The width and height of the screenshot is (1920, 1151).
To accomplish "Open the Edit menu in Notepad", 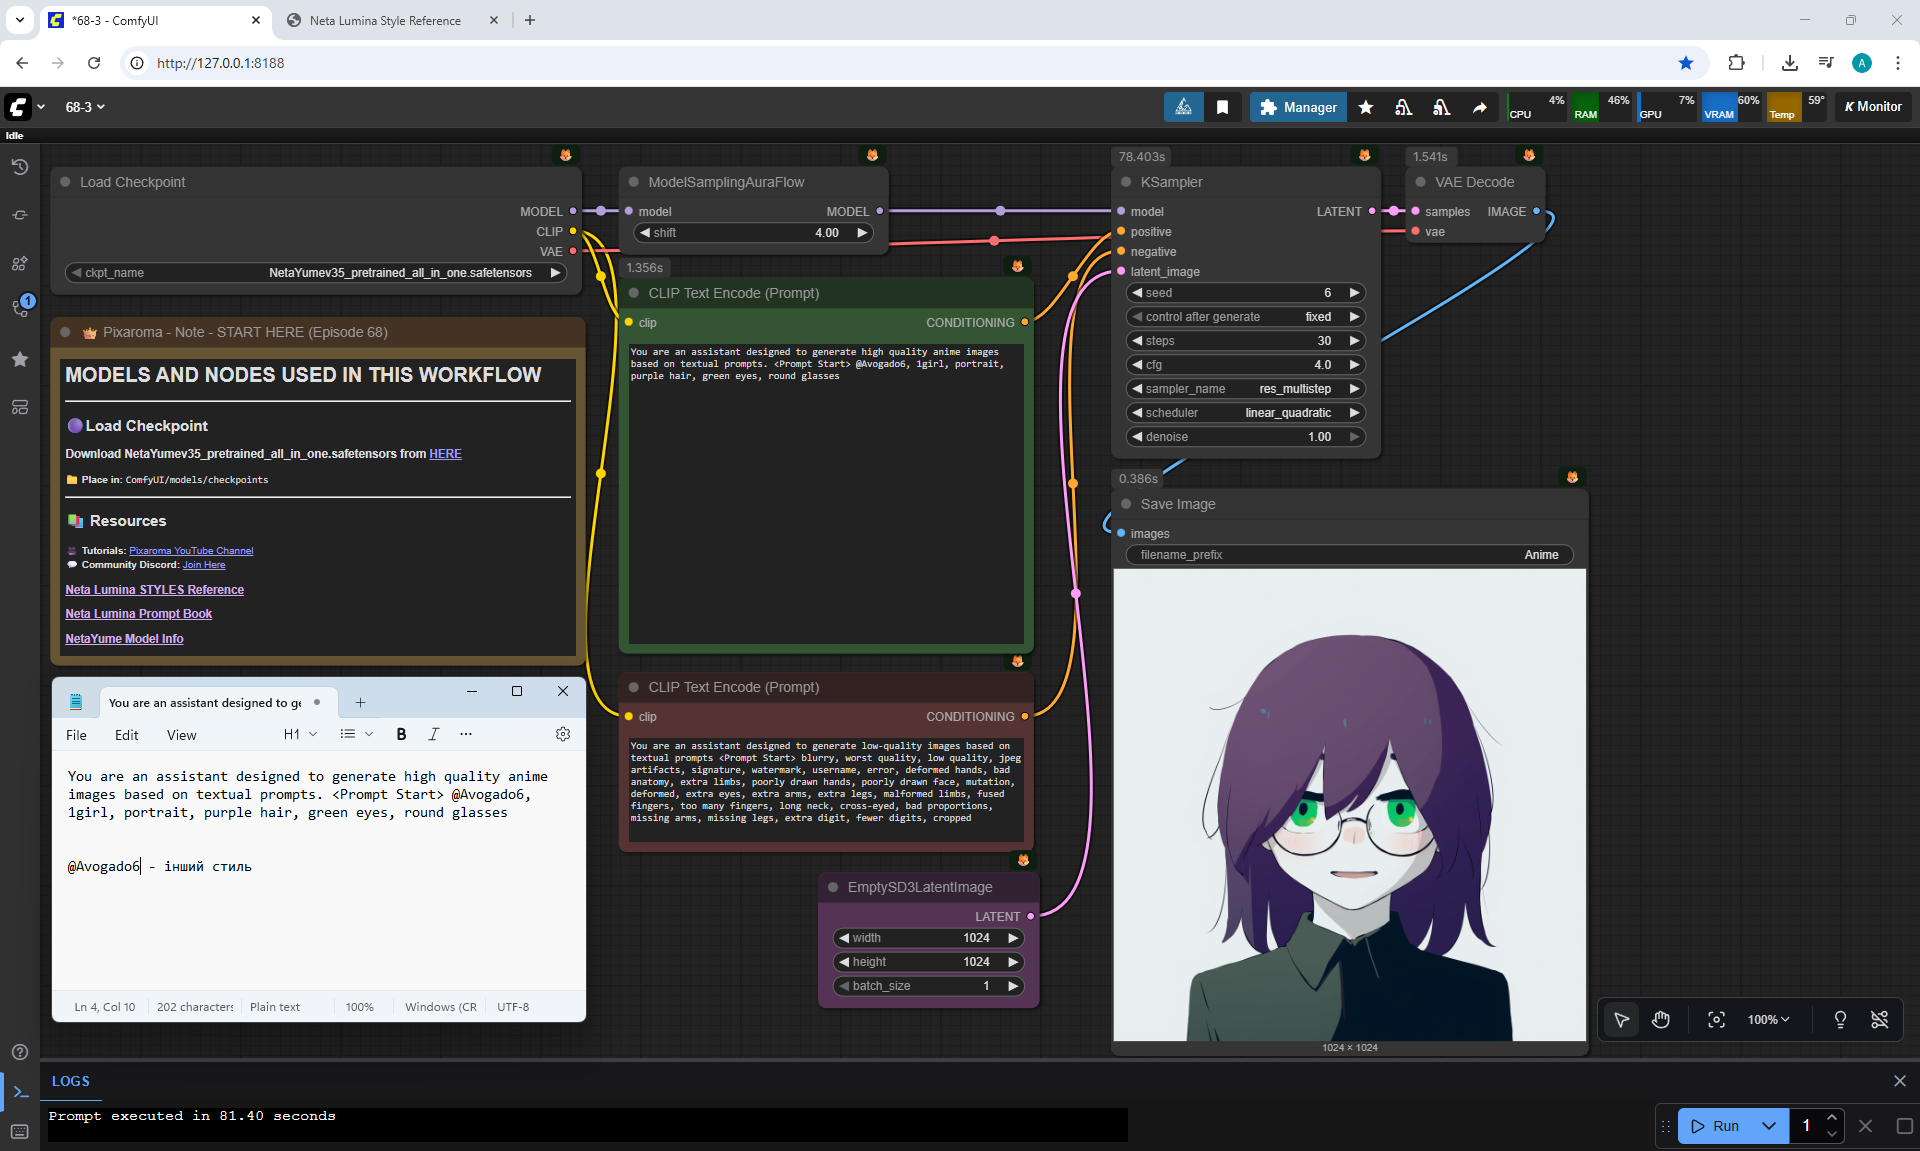I will 127,735.
